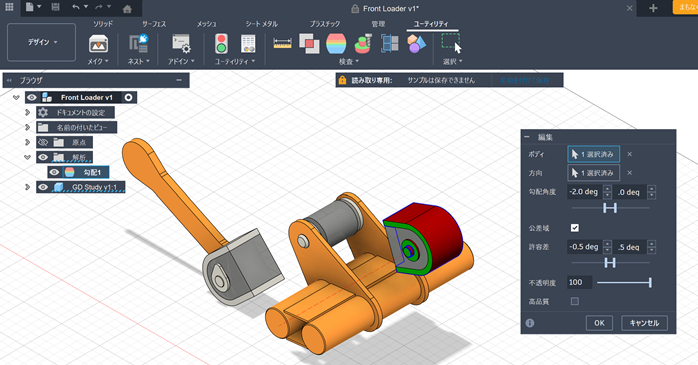This screenshot has height=365, width=698.
Task: Toggle visibility of 勾配1 analysis
Action: point(54,172)
